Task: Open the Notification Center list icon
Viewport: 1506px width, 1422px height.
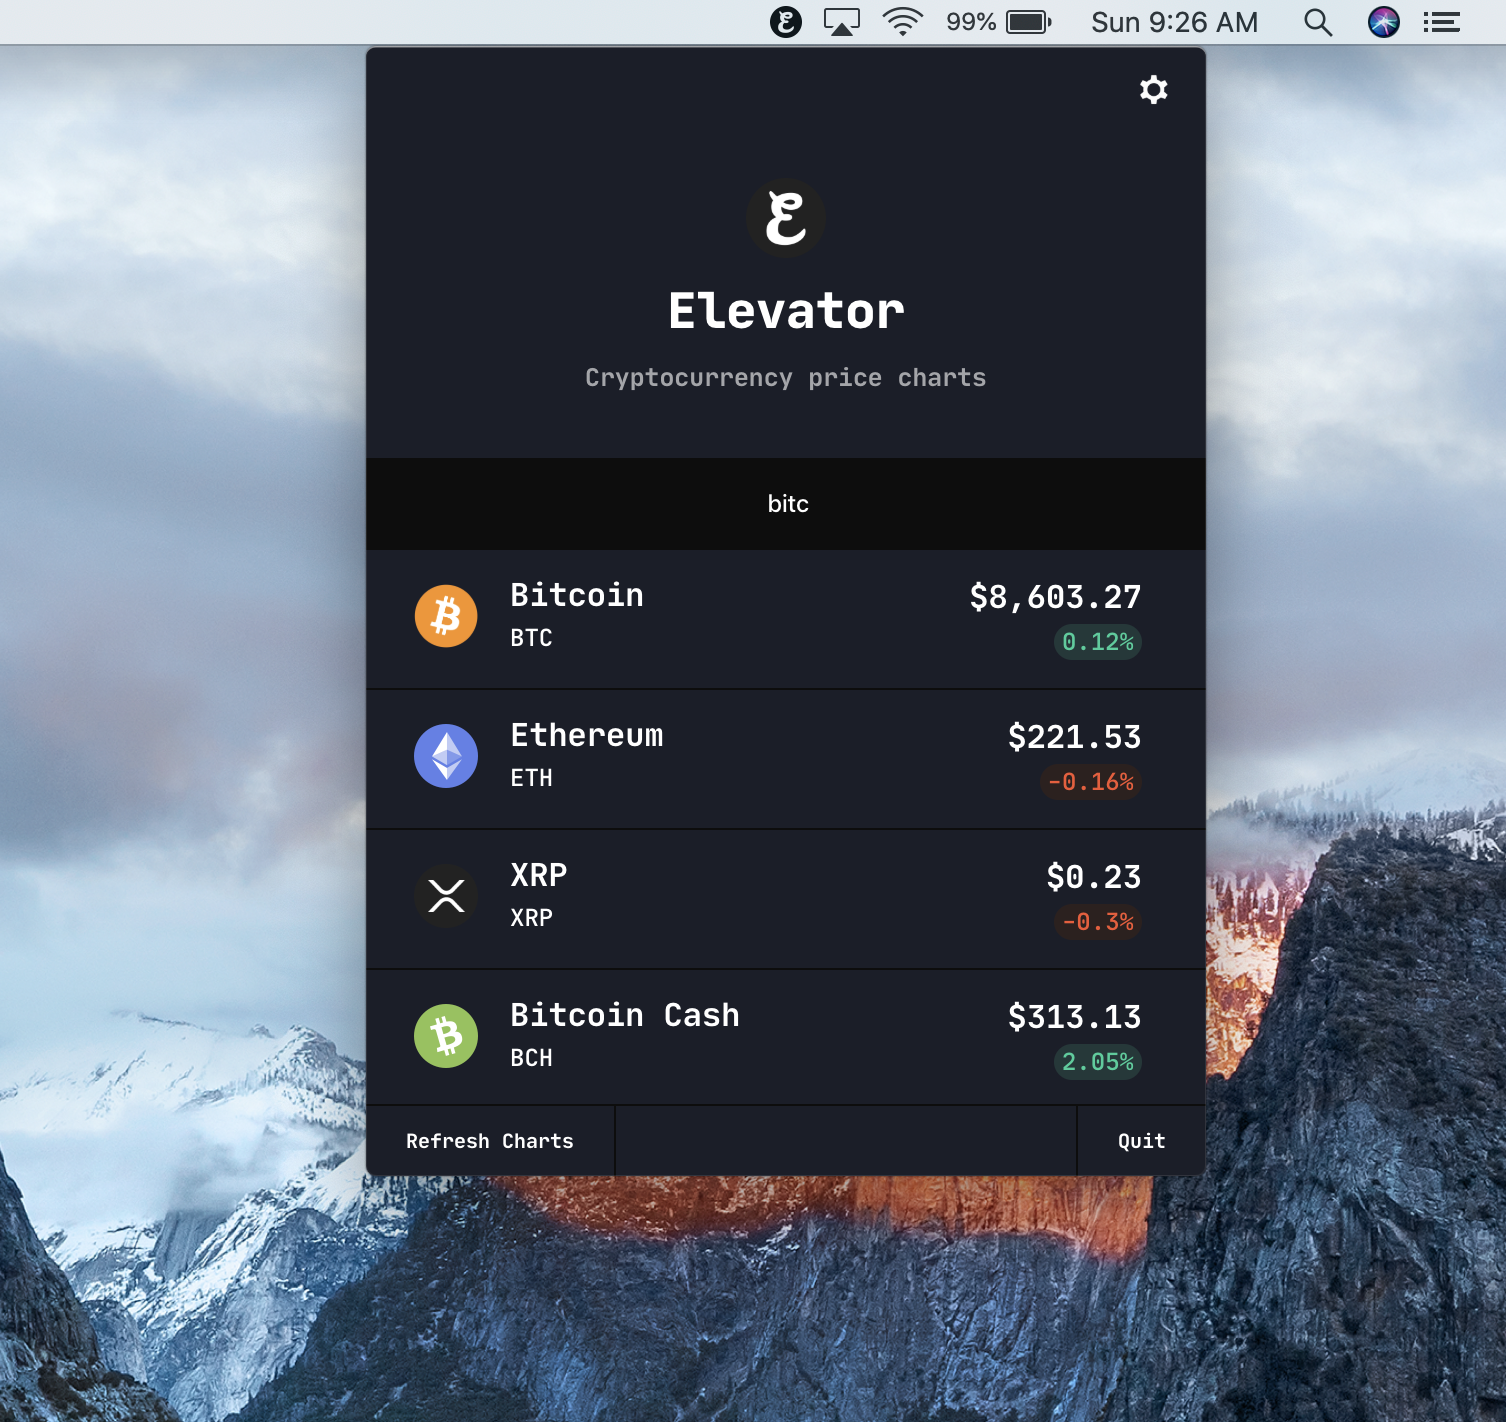Action: pos(1442,22)
